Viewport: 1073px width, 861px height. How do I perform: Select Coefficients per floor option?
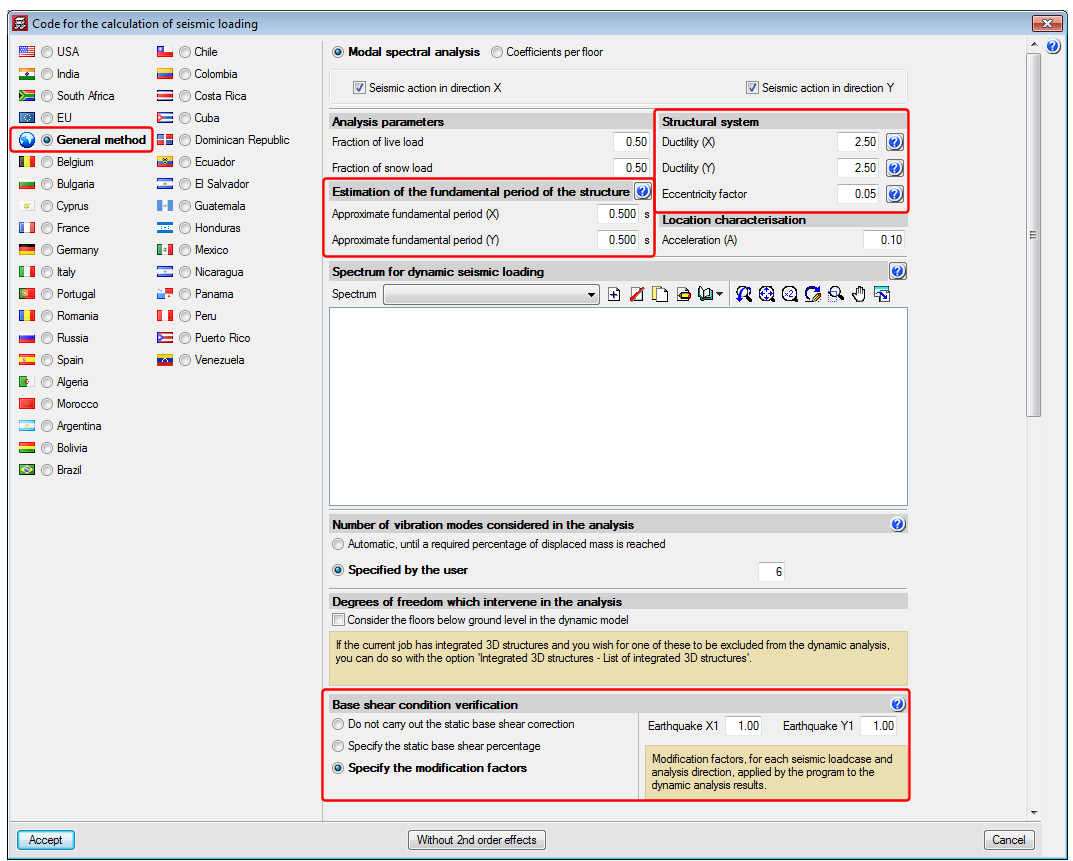pos(497,52)
